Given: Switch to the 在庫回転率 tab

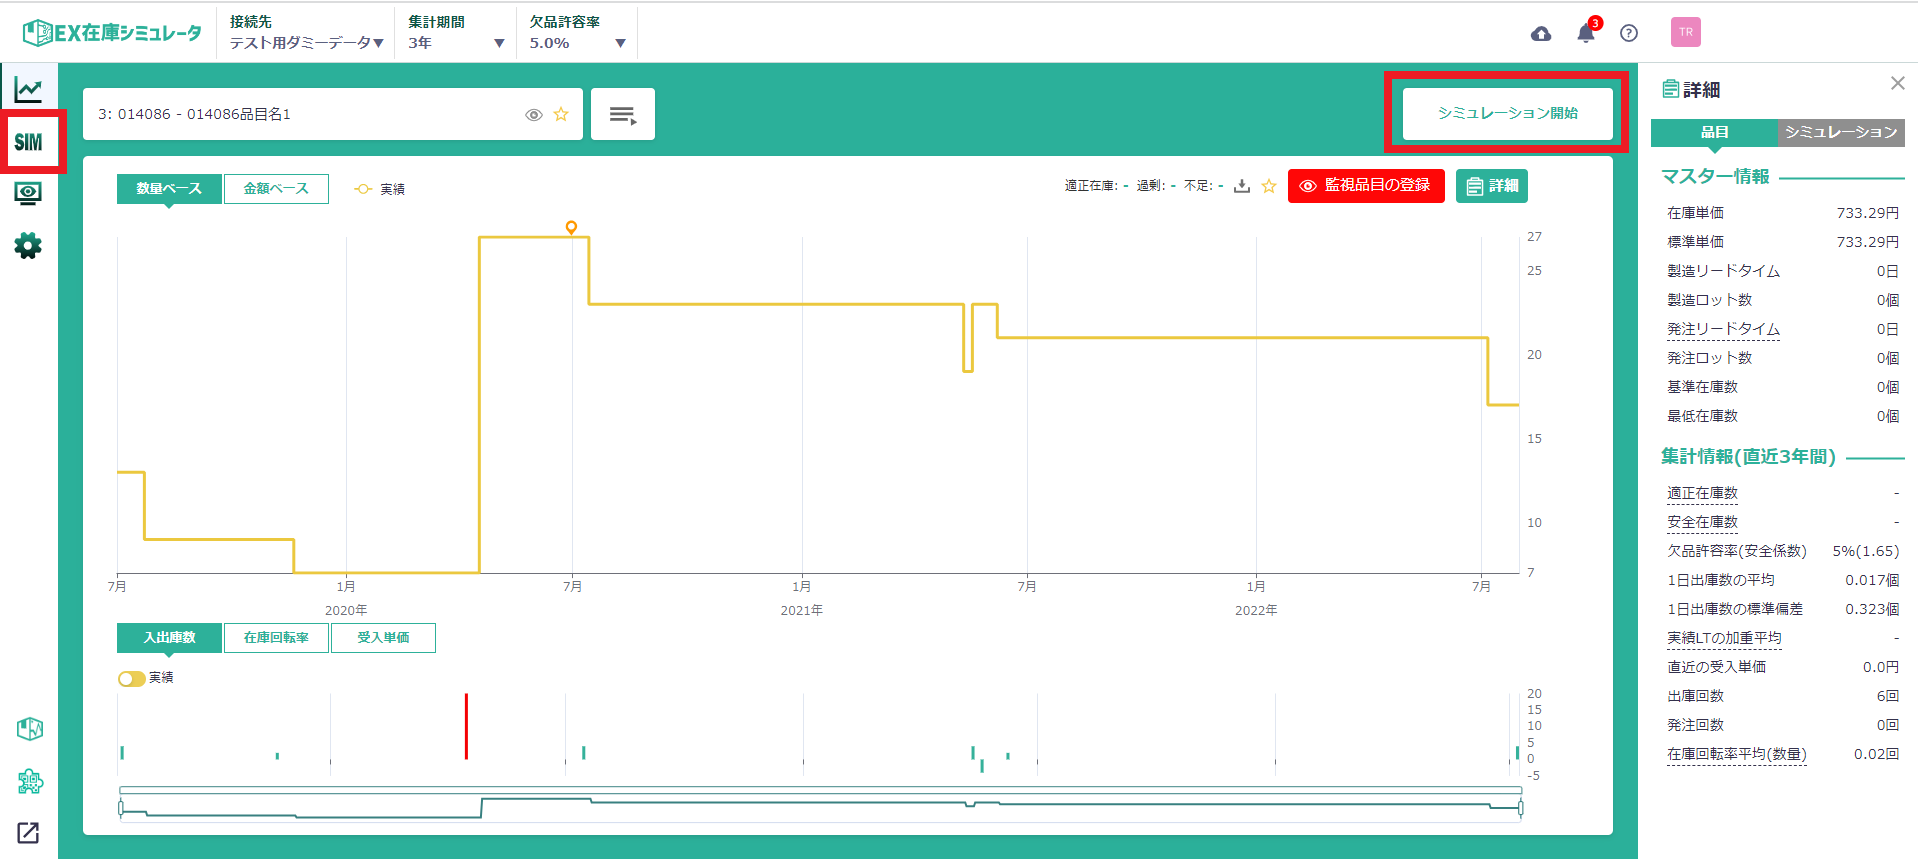Looking at the screenshot, I should pyautogui.click(x=276, y=638).
